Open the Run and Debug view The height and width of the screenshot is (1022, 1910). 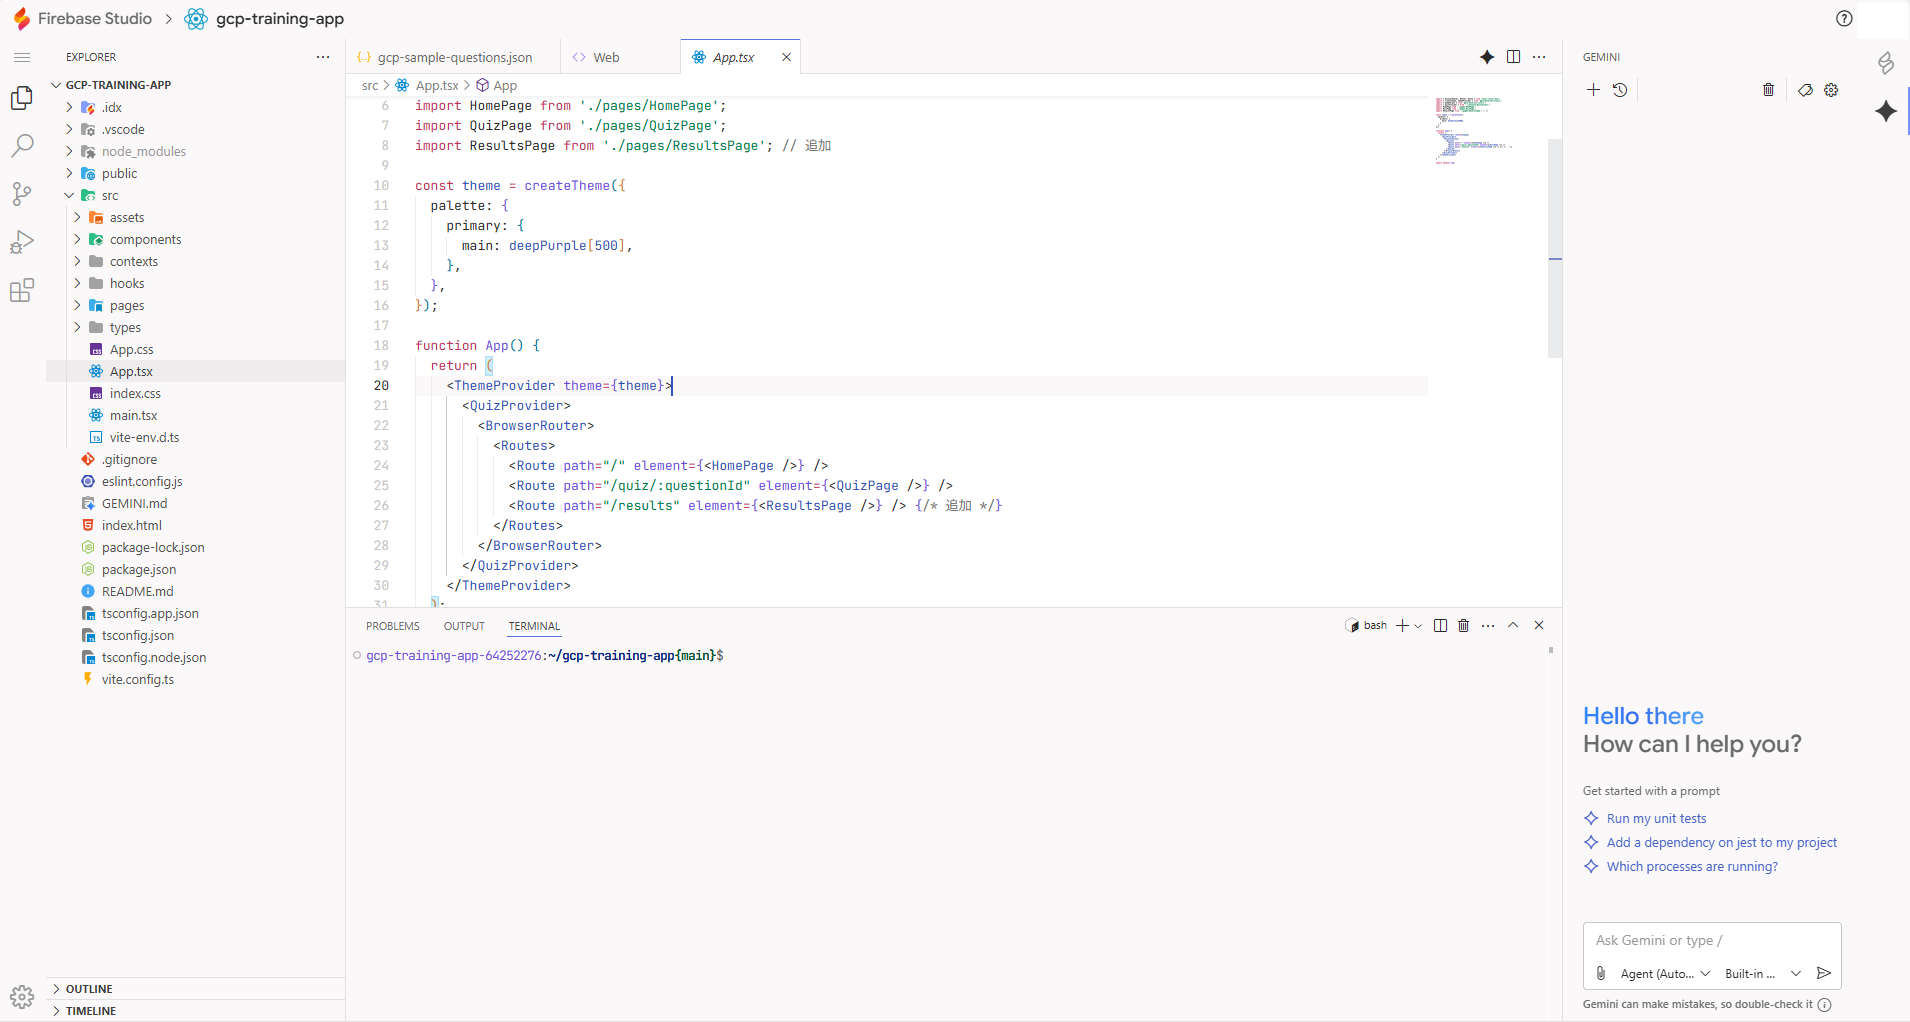[x=22, y=242]
